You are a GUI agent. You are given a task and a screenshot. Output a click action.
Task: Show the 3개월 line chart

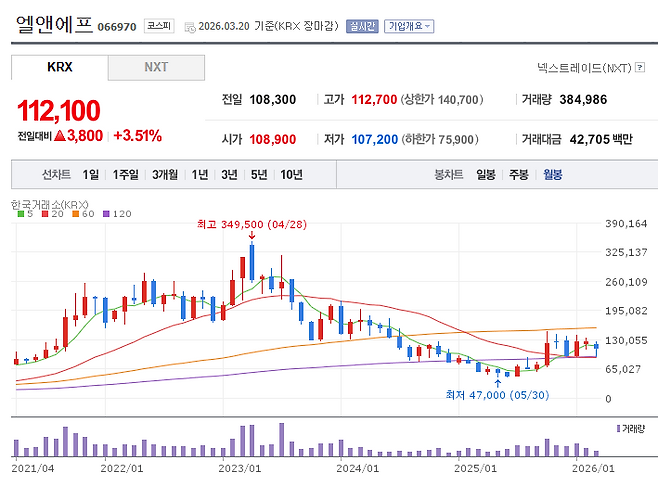[x=165, y=174]
